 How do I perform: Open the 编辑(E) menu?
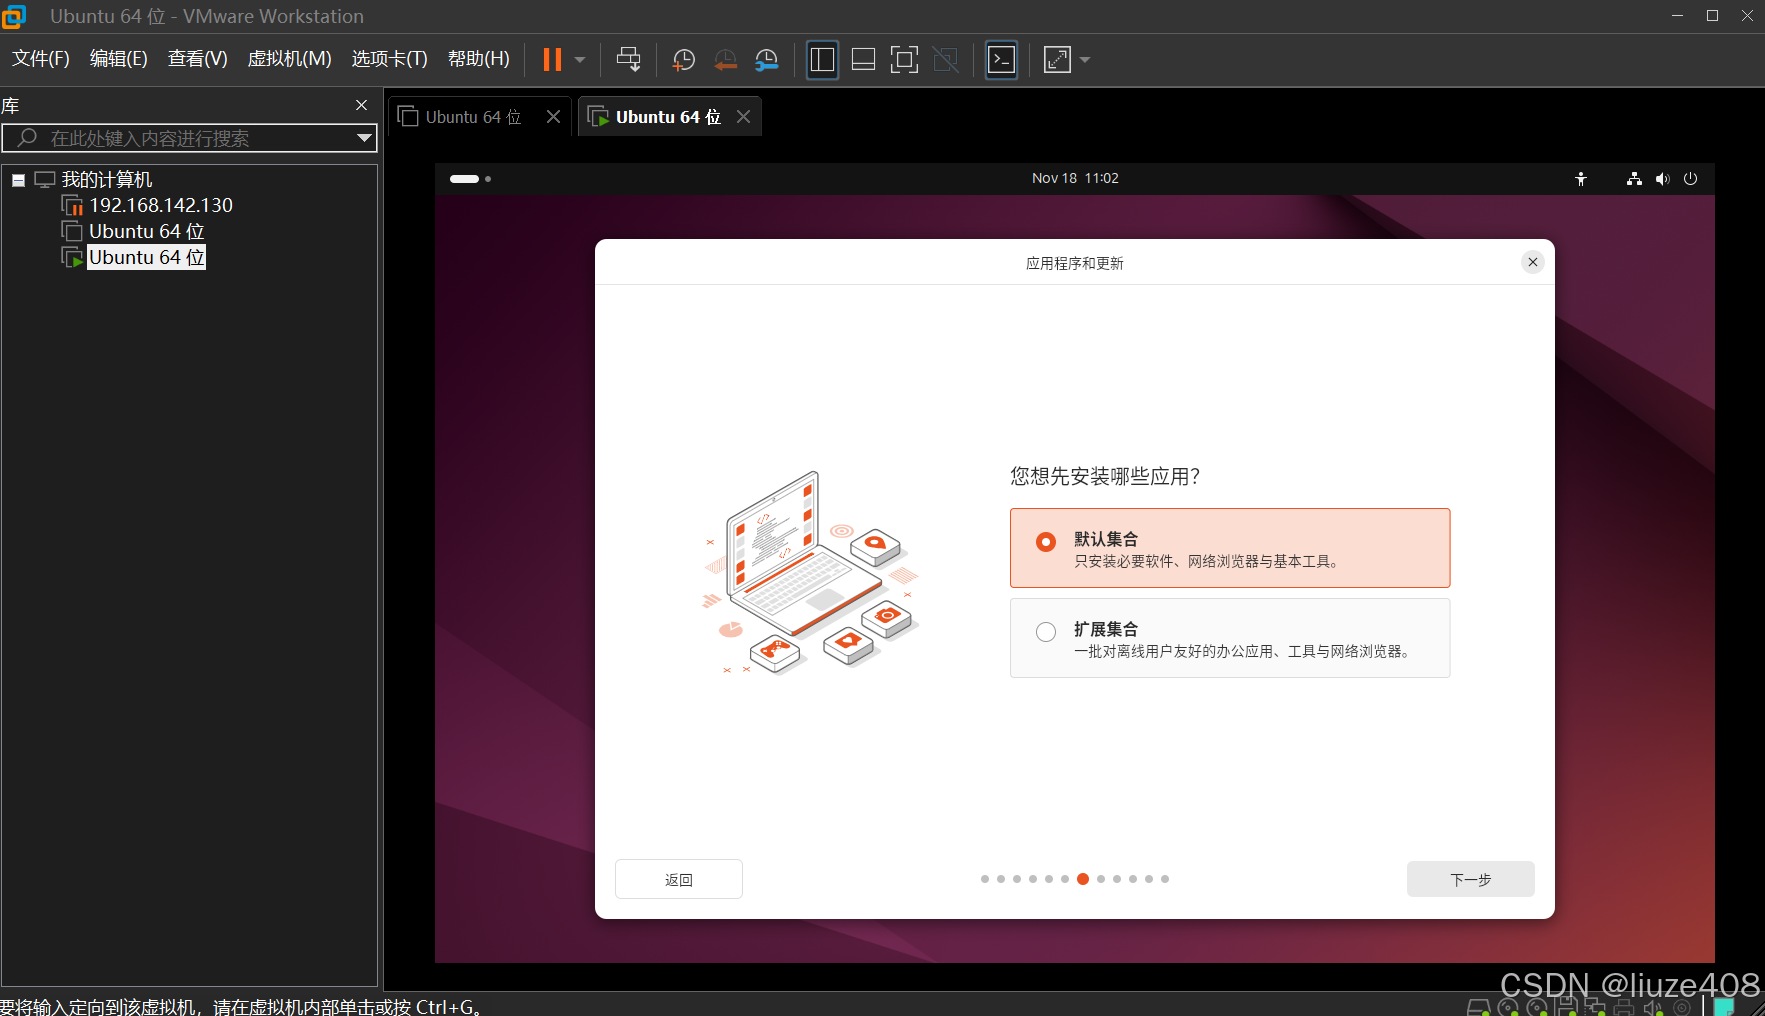(x=119, y=59)
